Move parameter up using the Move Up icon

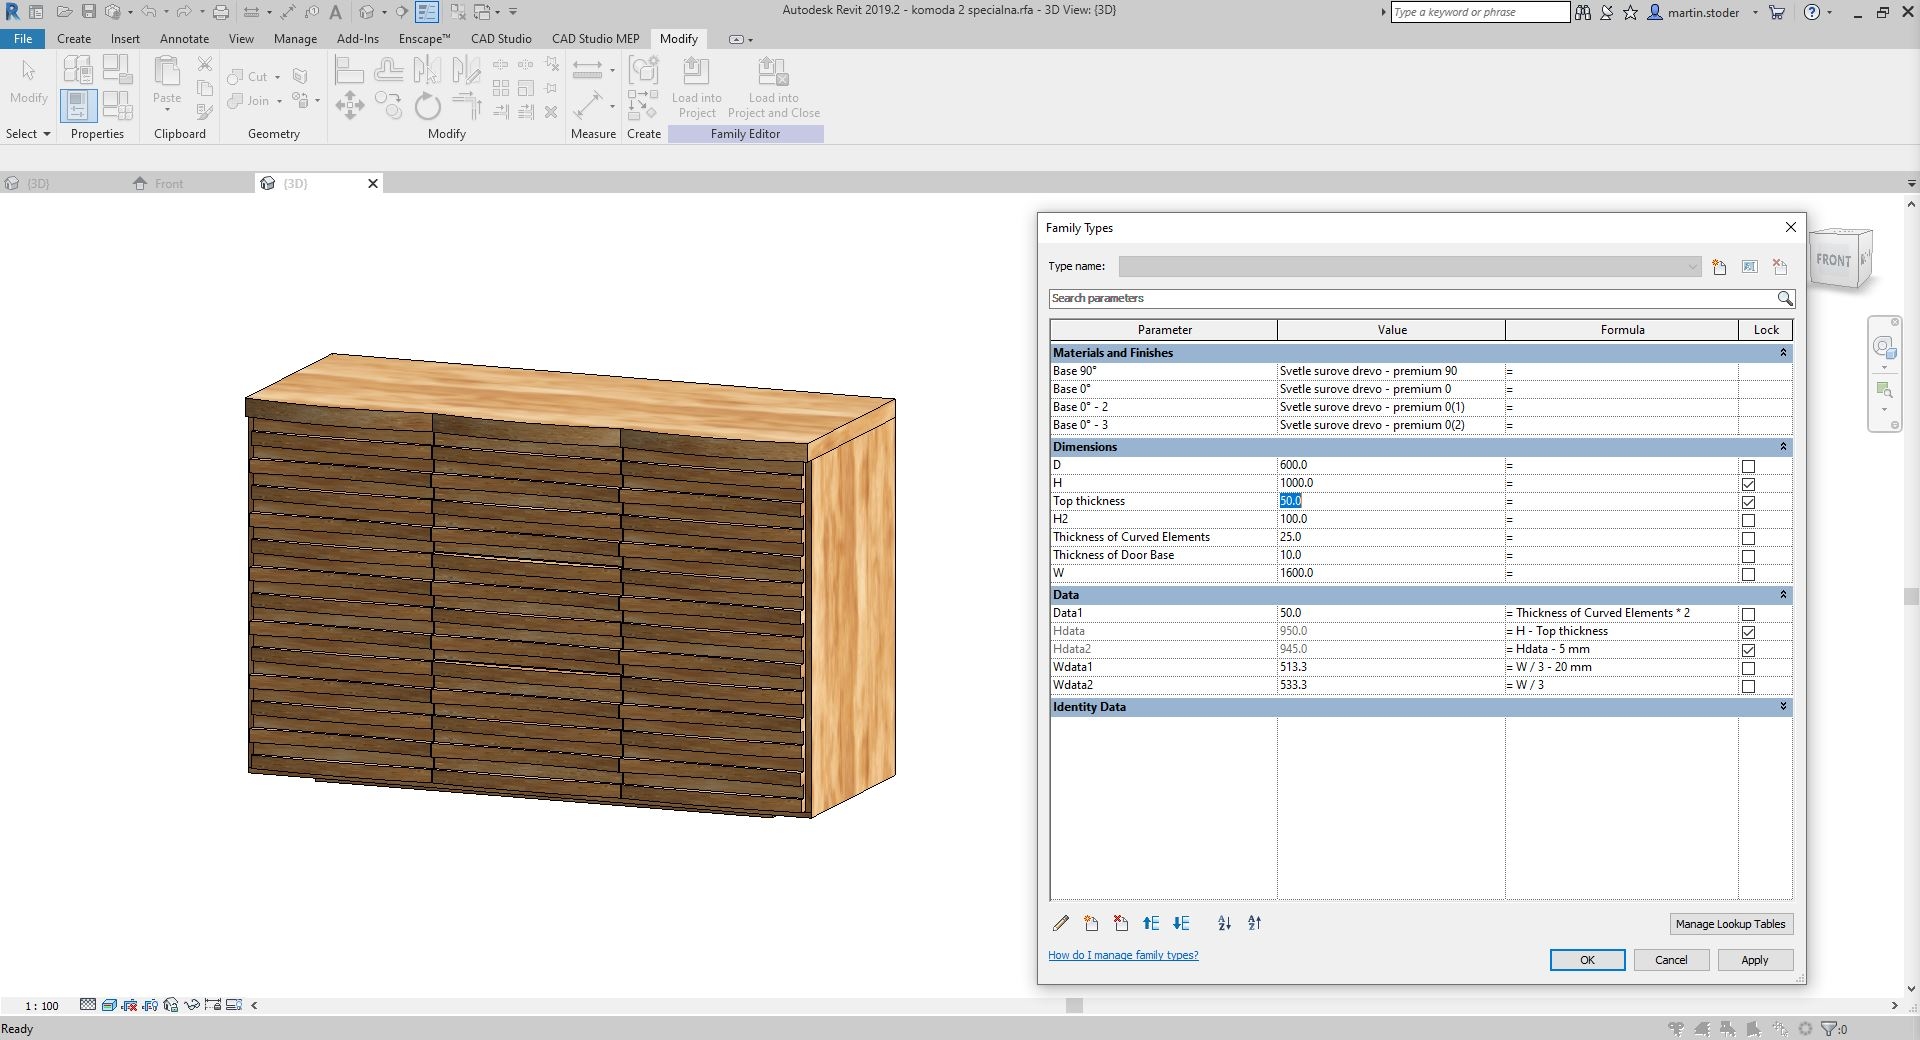click(x=1150, y=924)
